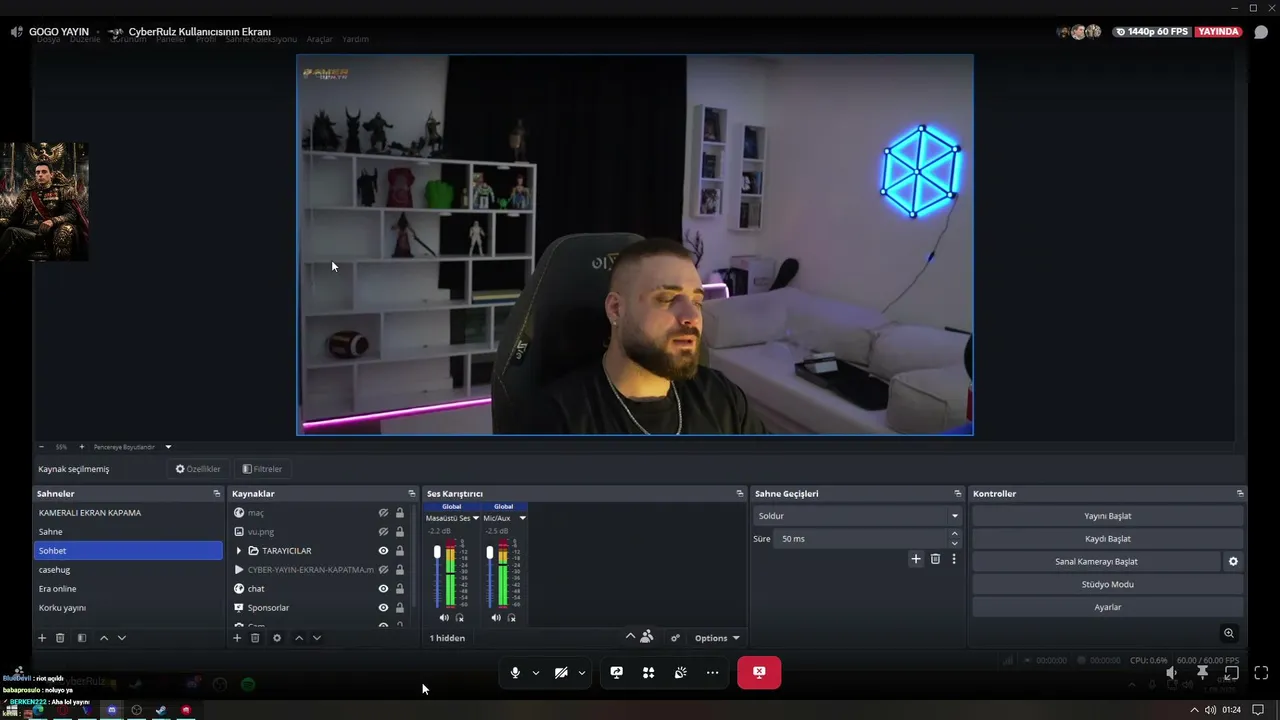Click the screen share button in call bar
The width and height of the screenshot is (1280, 720).
616,673
